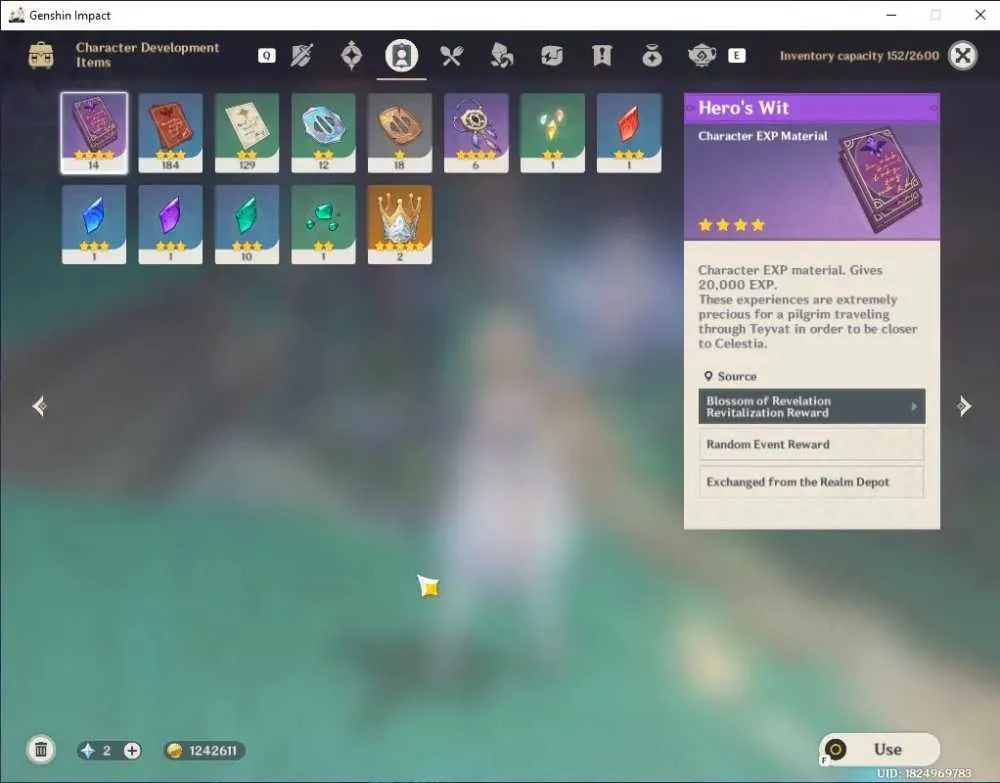Select Random Event Reward source
This screenshot has width=1000, height=783.
coord(811,444)
